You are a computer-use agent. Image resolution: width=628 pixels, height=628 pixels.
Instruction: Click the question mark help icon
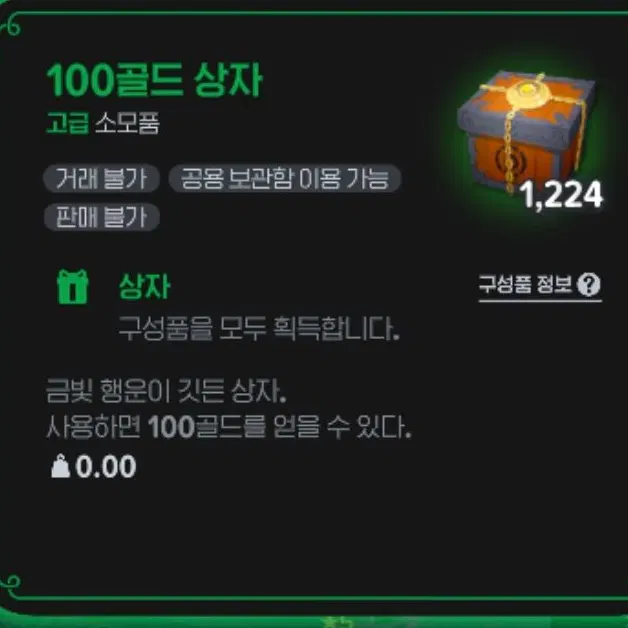point(589,285)
